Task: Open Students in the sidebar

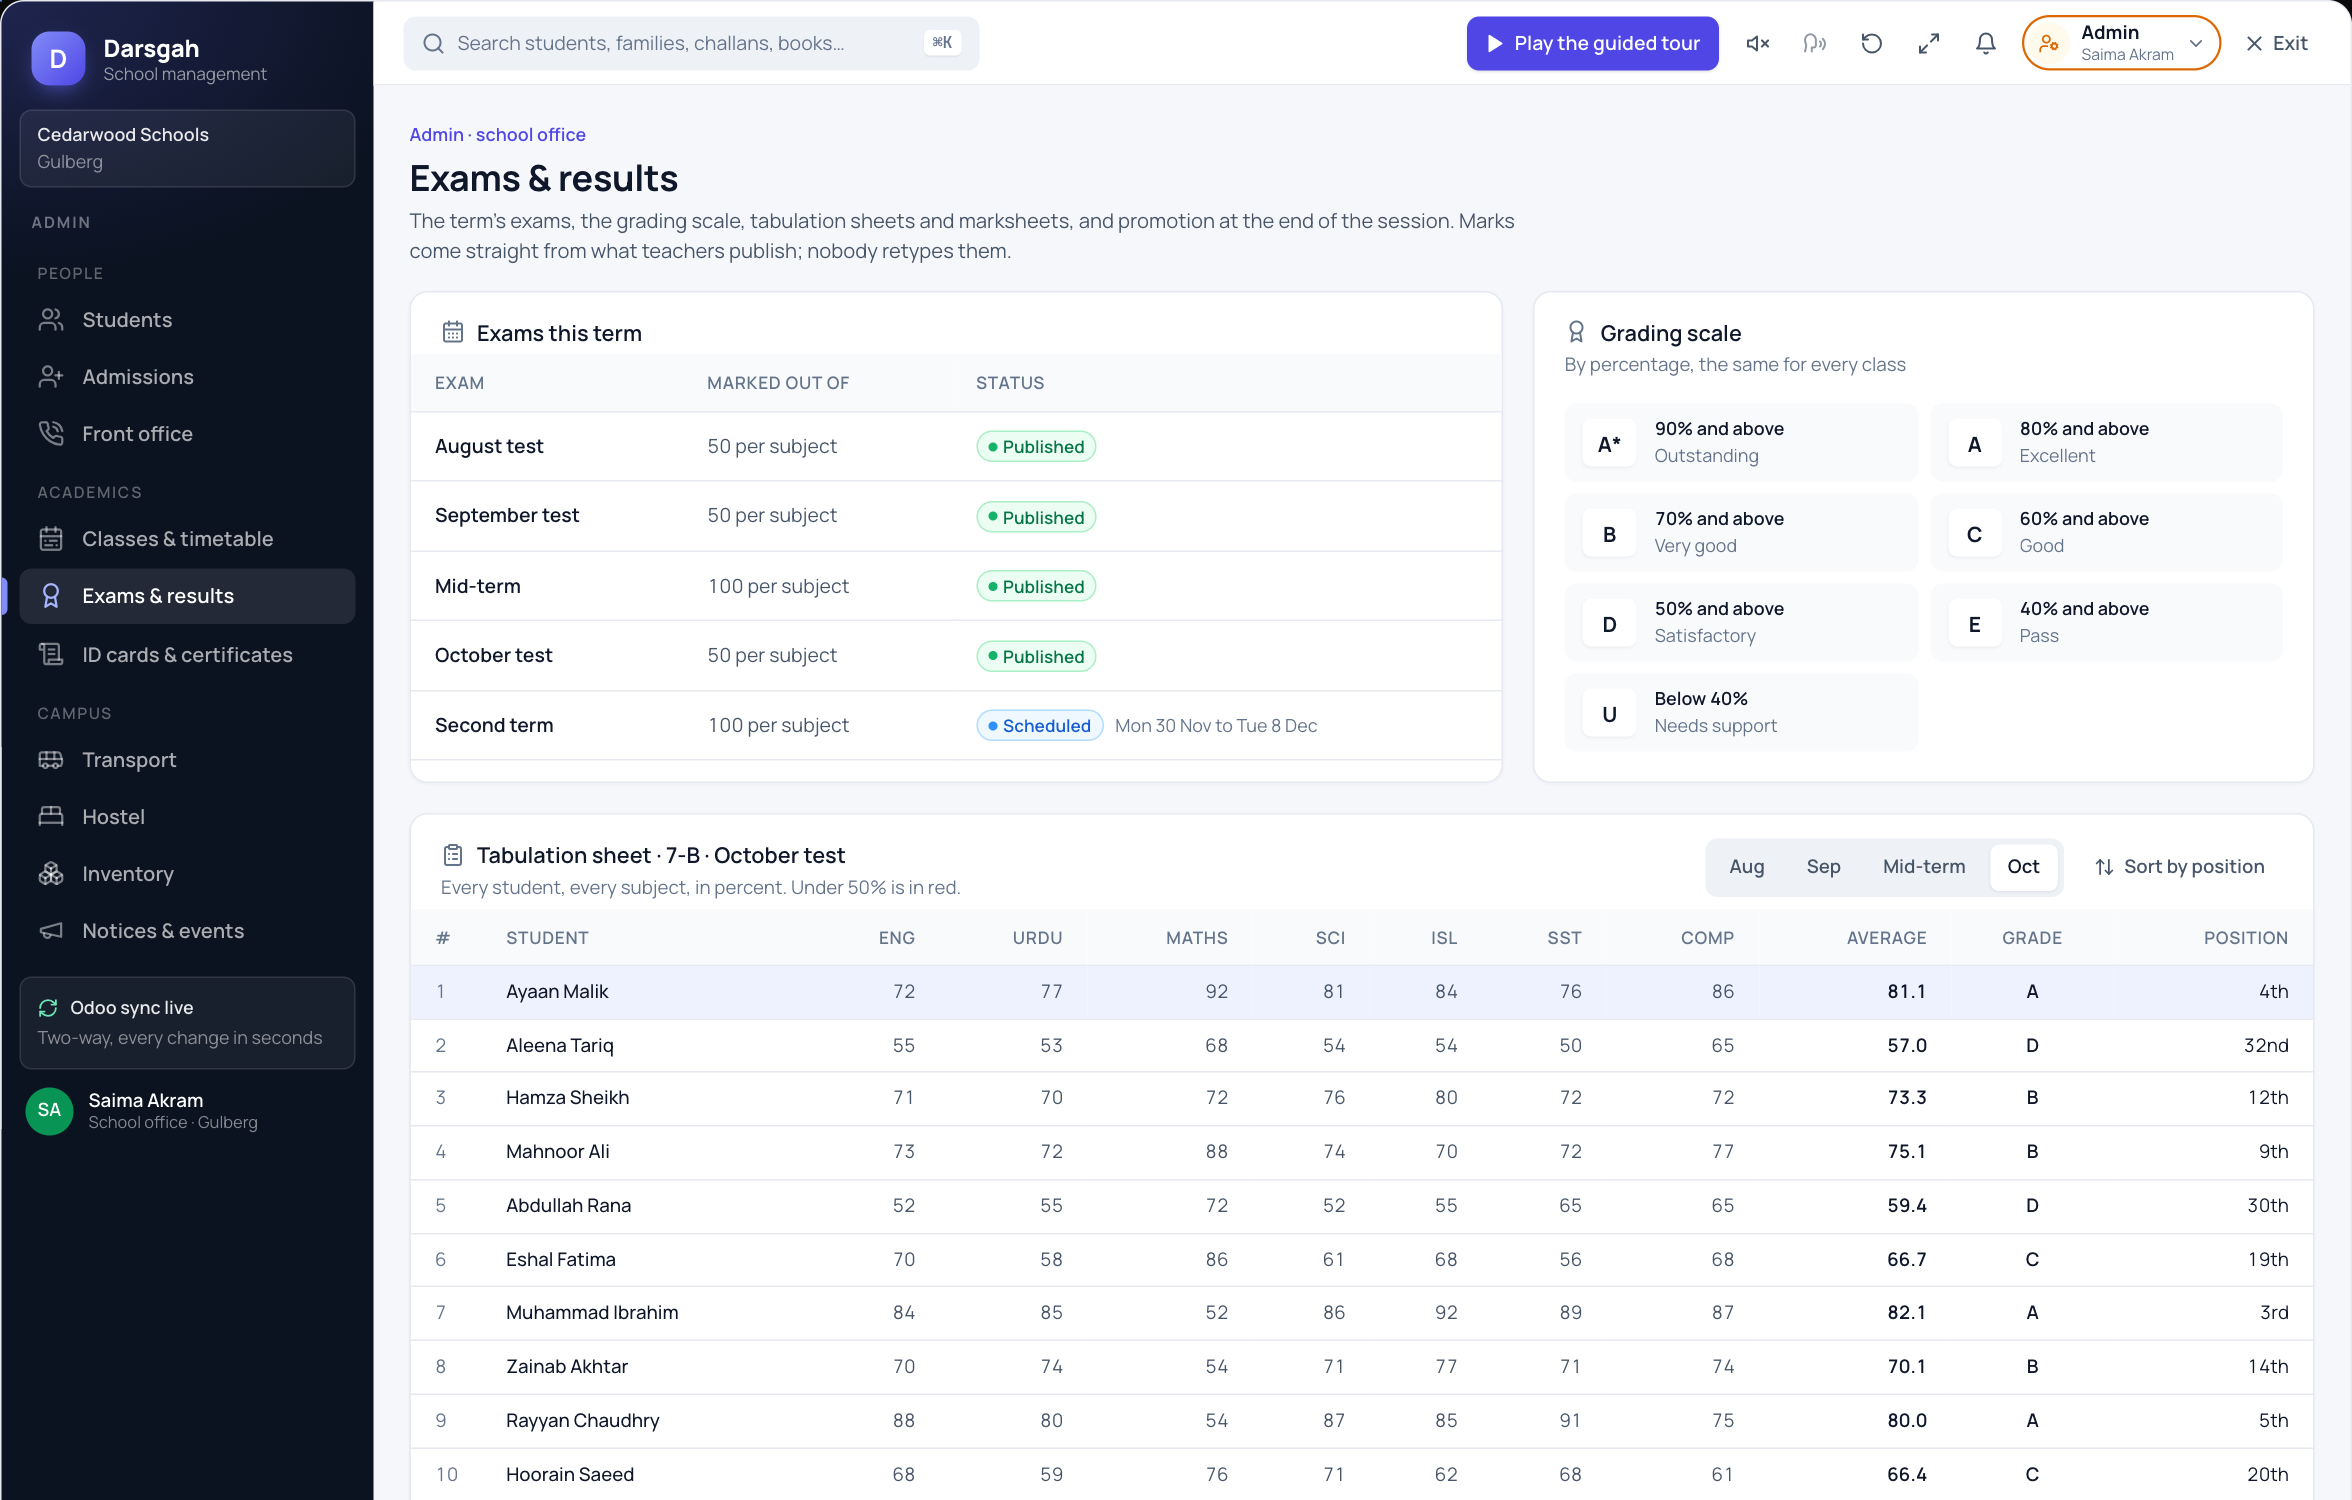Action: pos(187,320)
